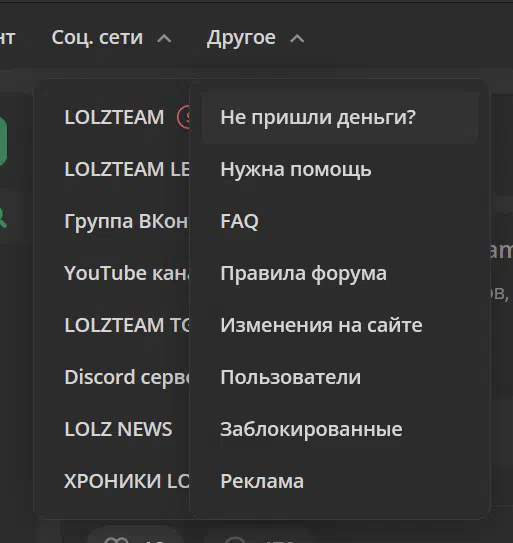Select Не пришли деньги? menu item
The height and width of the screenshot is (543, 513).
point(340,117)
